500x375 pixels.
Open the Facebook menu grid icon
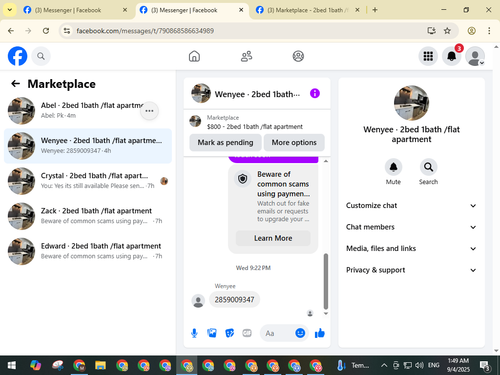(428, 56)
